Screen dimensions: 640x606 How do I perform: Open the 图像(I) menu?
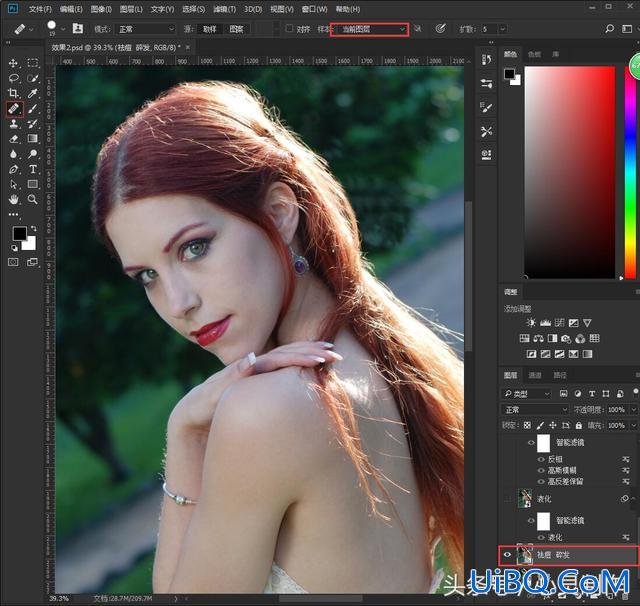point(101,9)
